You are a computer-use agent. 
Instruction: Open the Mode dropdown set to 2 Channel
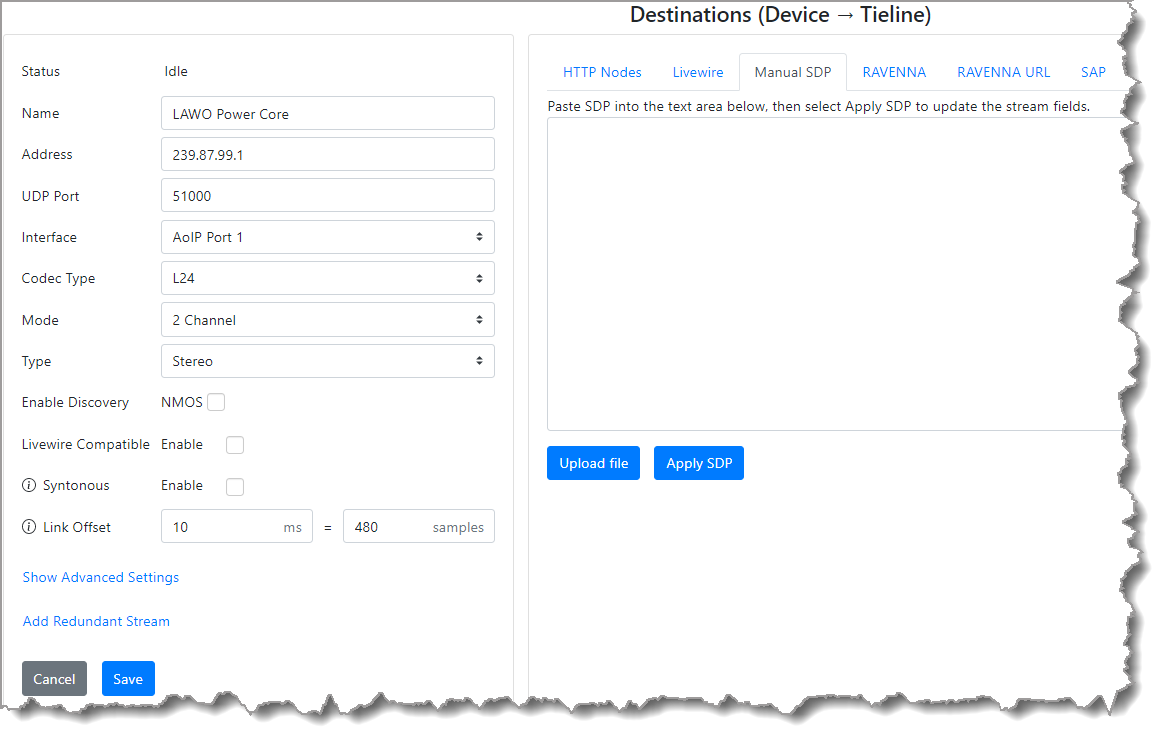tap(327, 320)
